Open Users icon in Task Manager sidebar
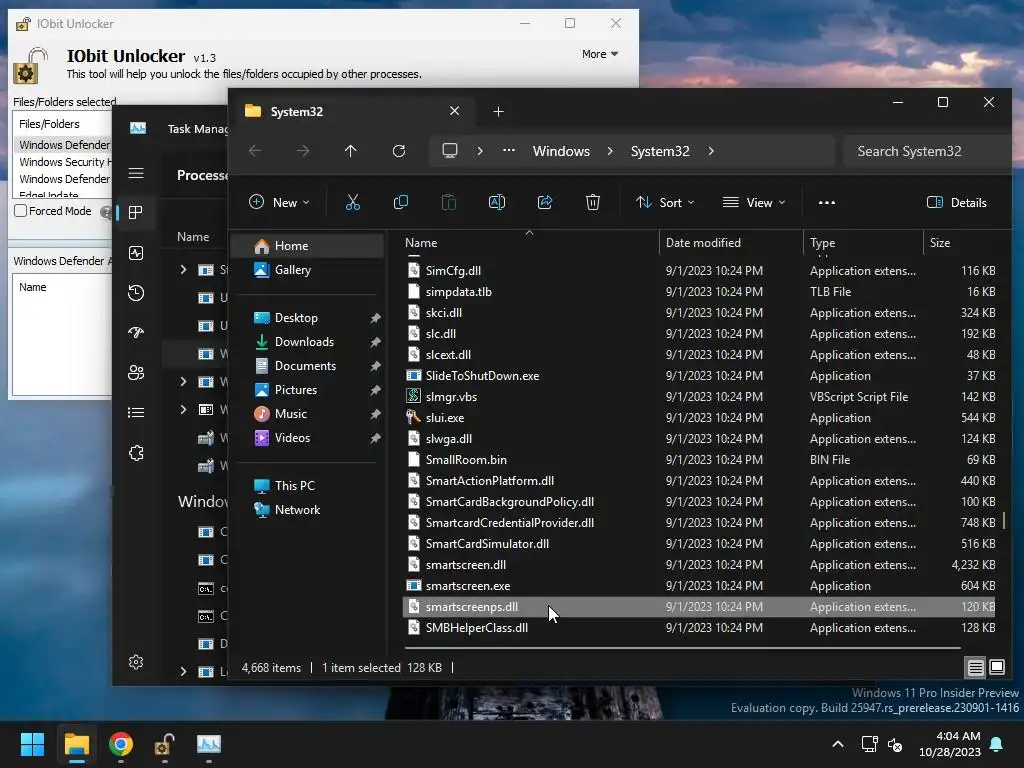This screenshot has height=768, width=1024. click(x=136, y=372)
